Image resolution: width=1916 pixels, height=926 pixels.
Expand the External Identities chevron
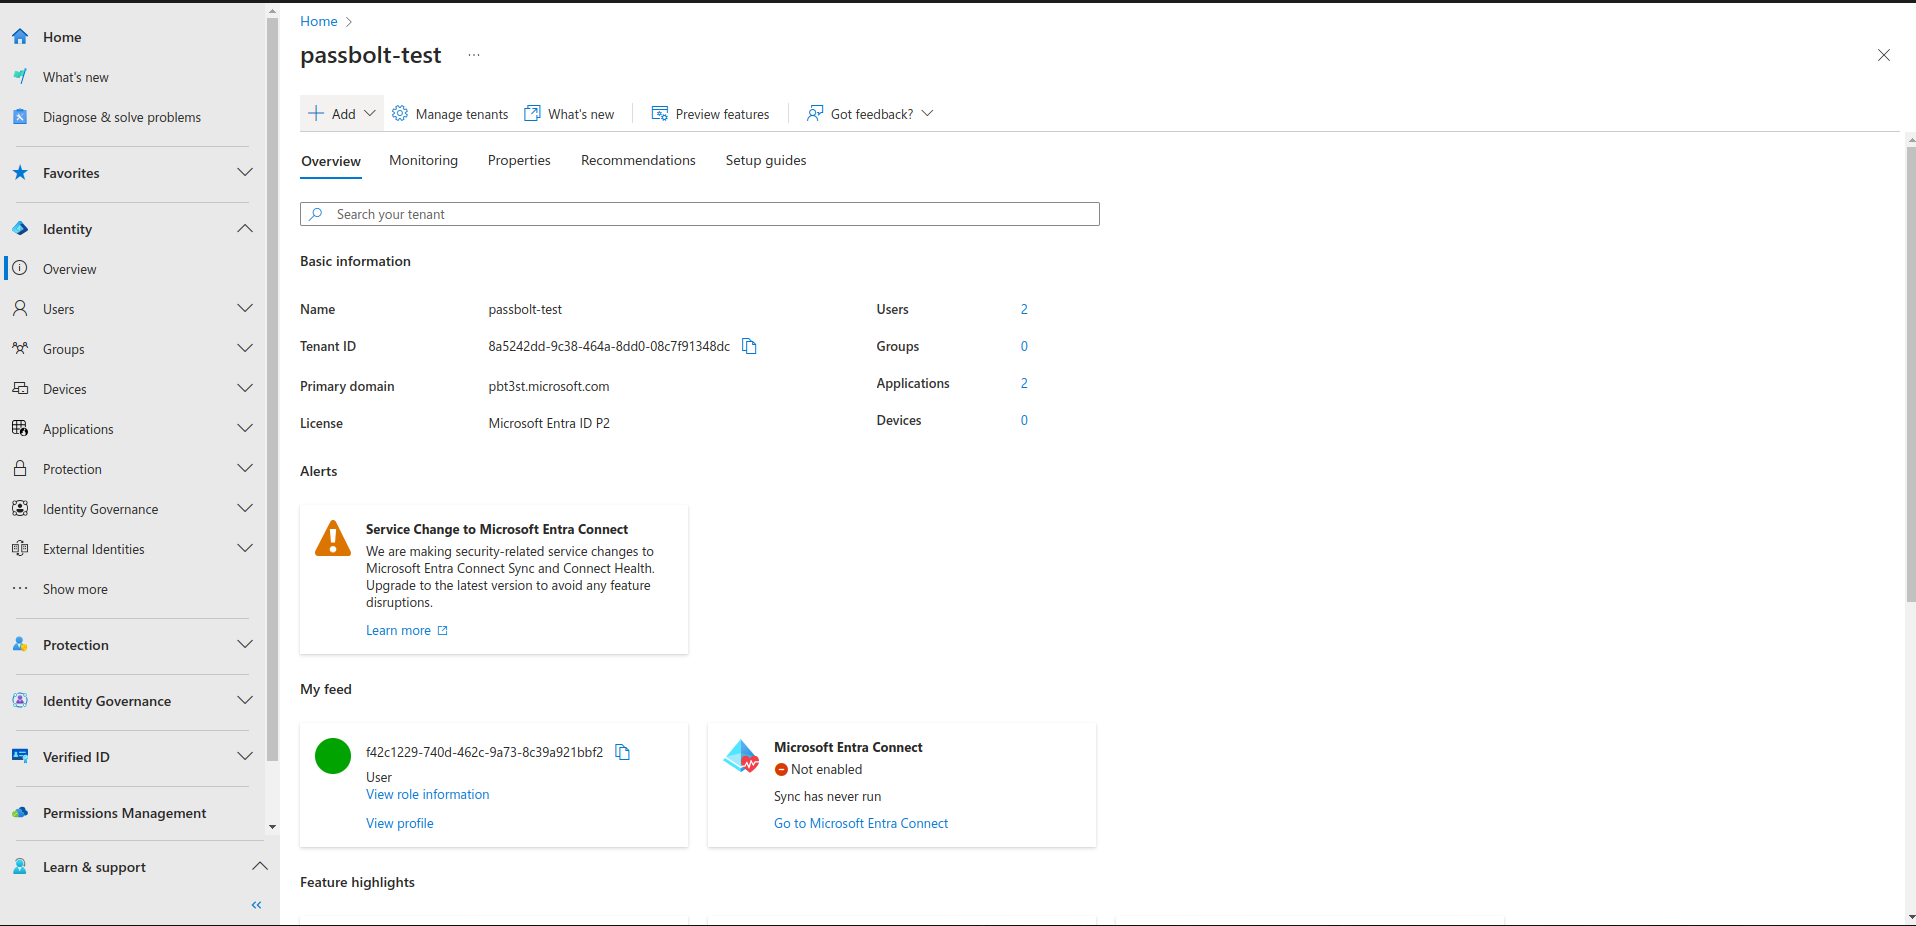[245, 549]
